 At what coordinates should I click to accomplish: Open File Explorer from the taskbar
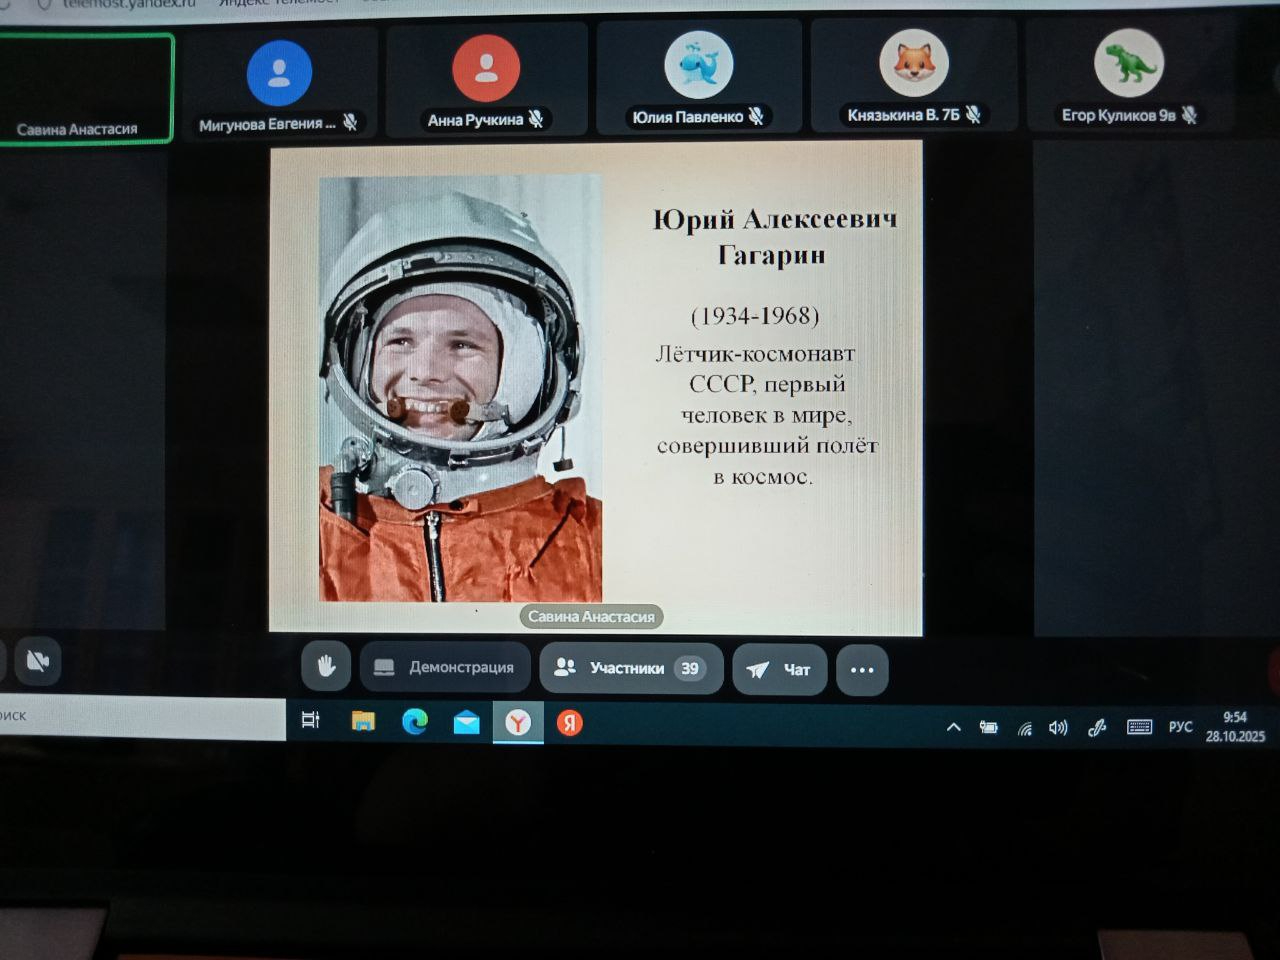pyautogui.click(x=363, y=722)
